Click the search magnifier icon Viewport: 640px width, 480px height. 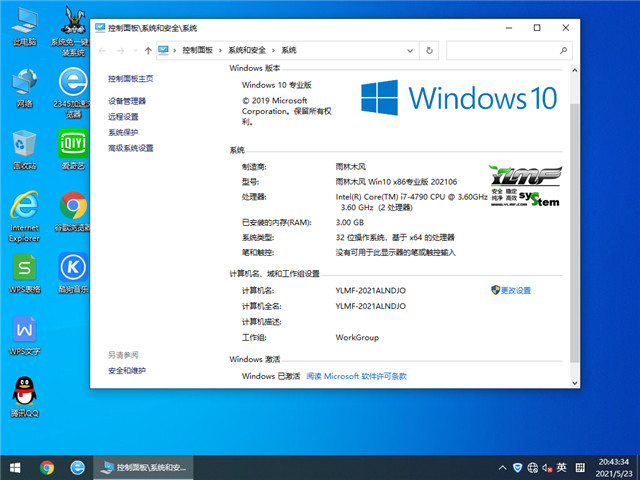click(x=563, y=51)
